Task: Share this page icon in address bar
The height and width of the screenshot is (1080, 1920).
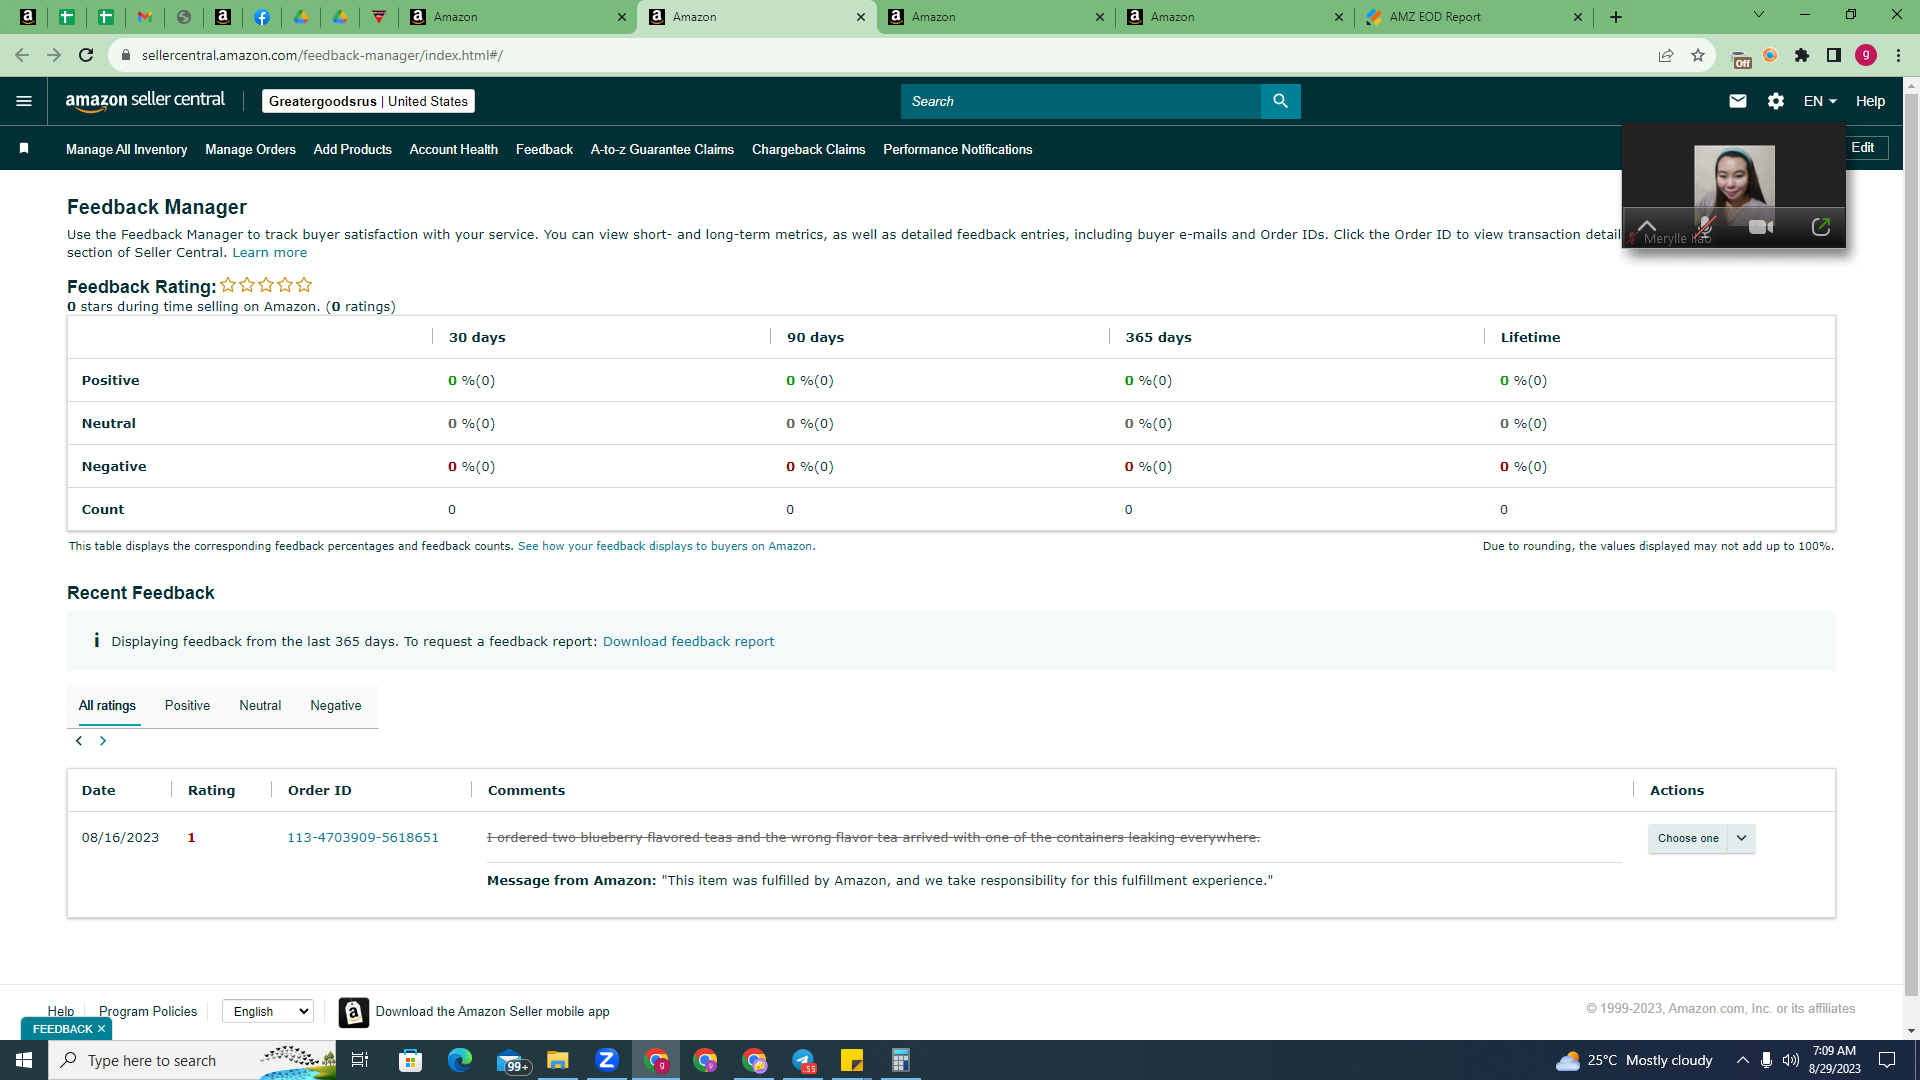Action: click(1666, 55)
